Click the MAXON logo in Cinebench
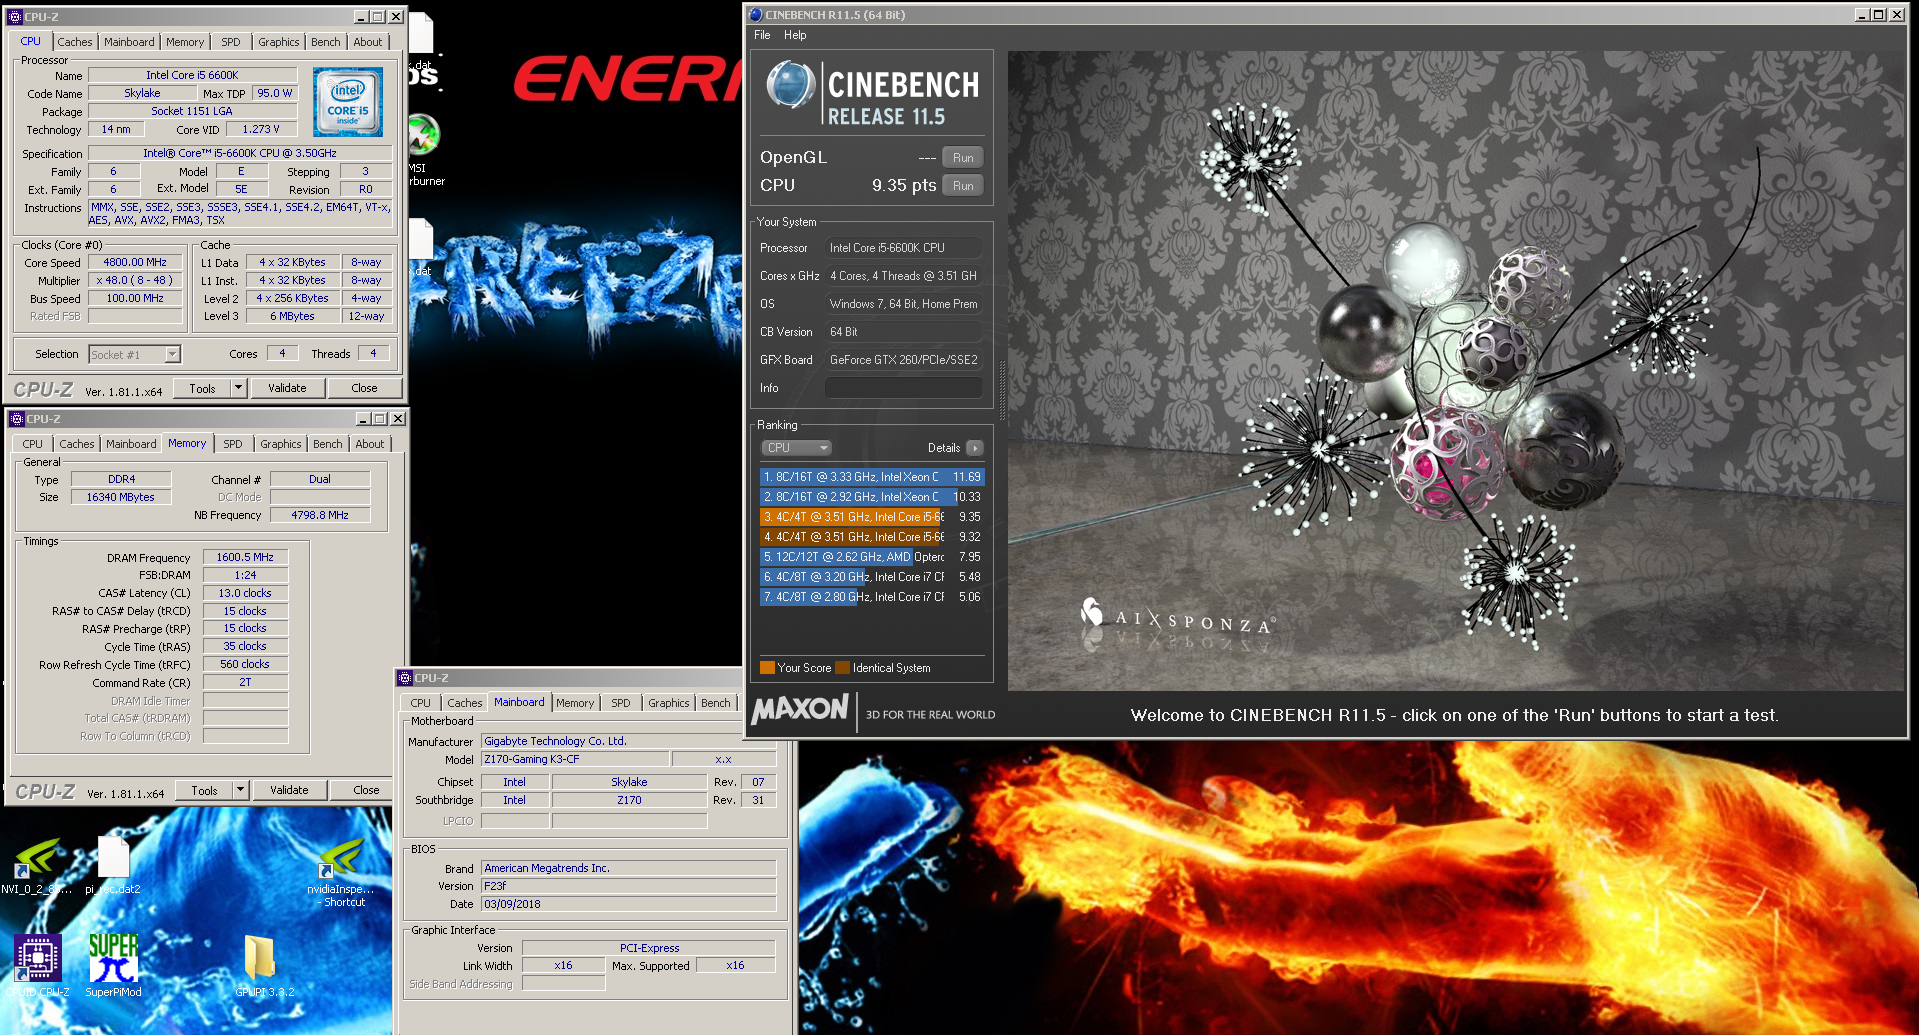 click(x=800, y=710)
